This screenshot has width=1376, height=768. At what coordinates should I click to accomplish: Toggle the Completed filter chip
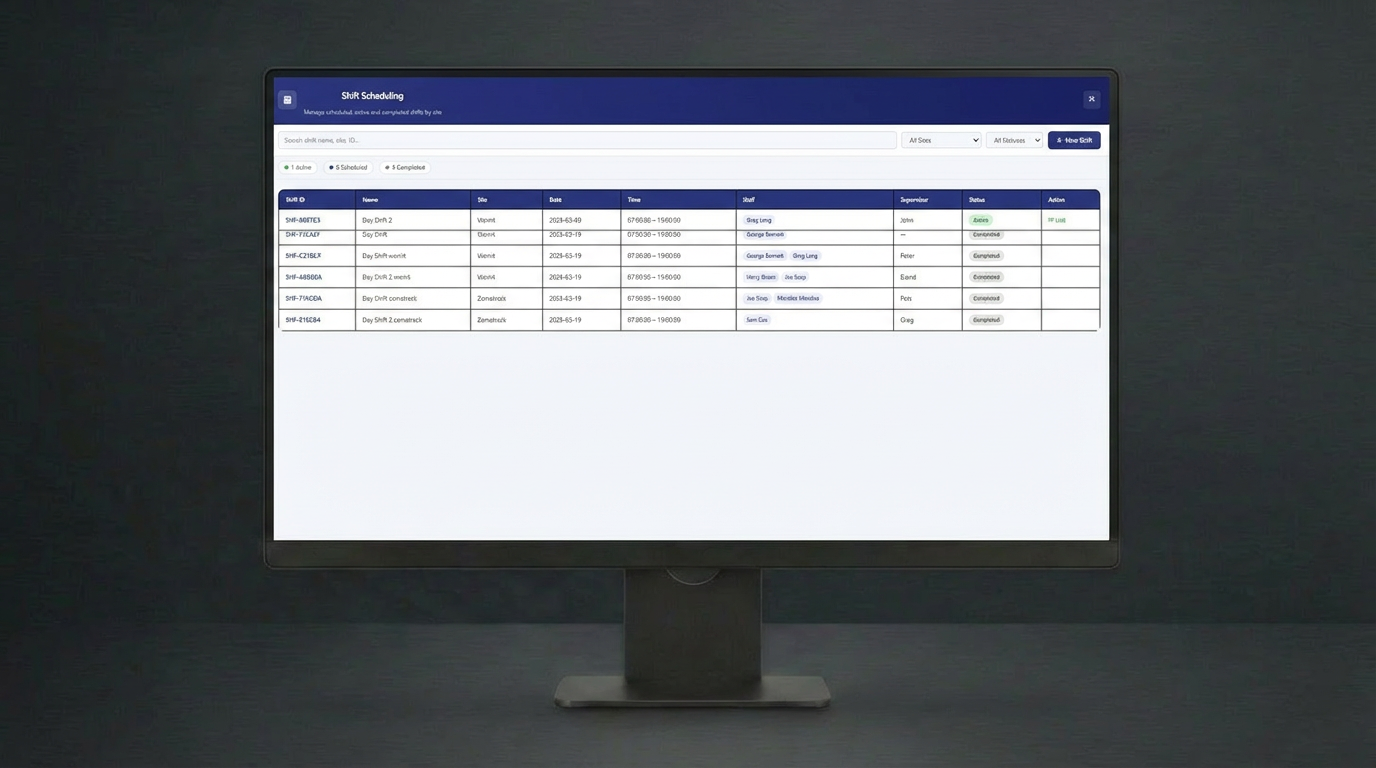pyautogui.click(x=405, y=168)
